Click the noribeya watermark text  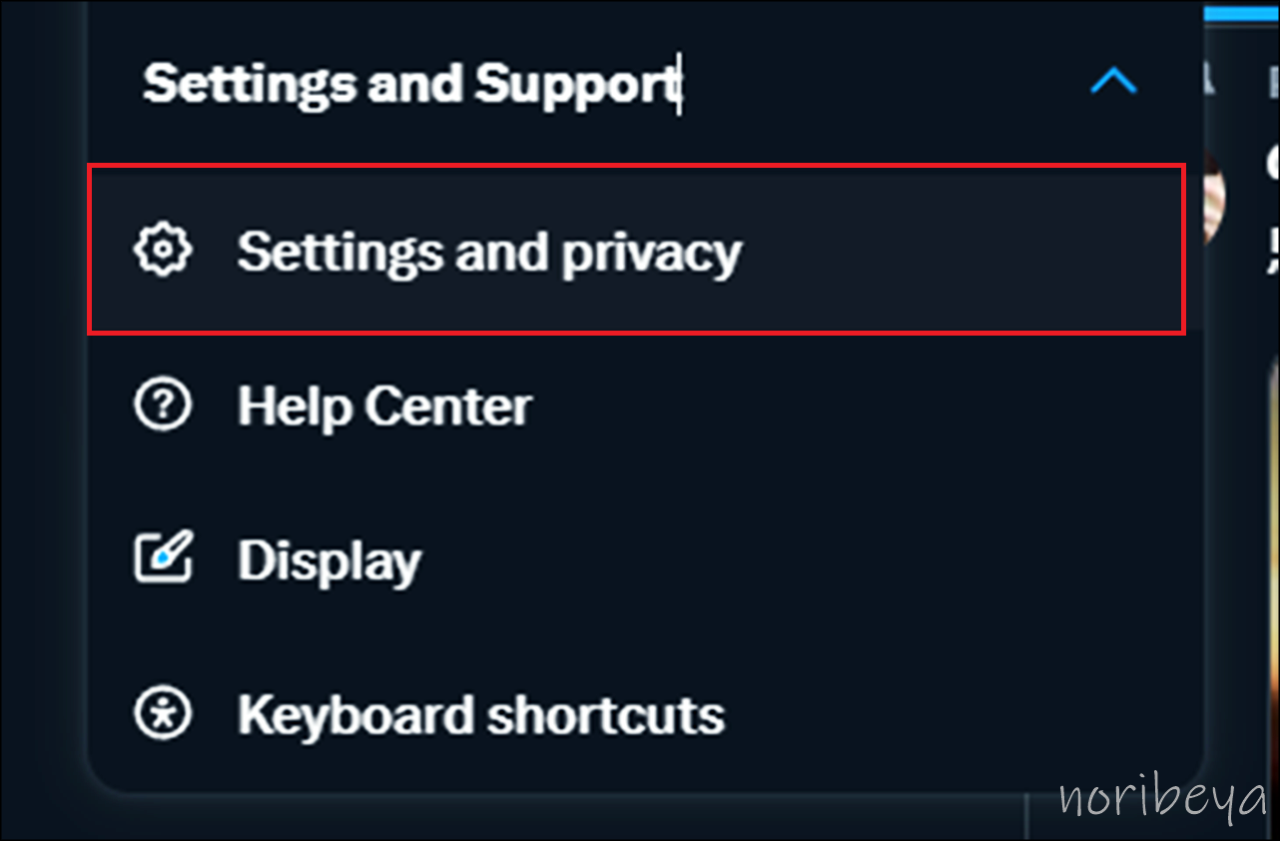1160,801
